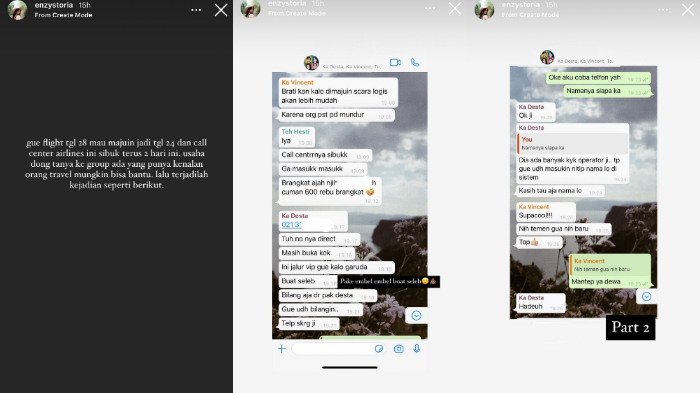
Task: Click 'From Create Mode' in first story
Action: 63,15
